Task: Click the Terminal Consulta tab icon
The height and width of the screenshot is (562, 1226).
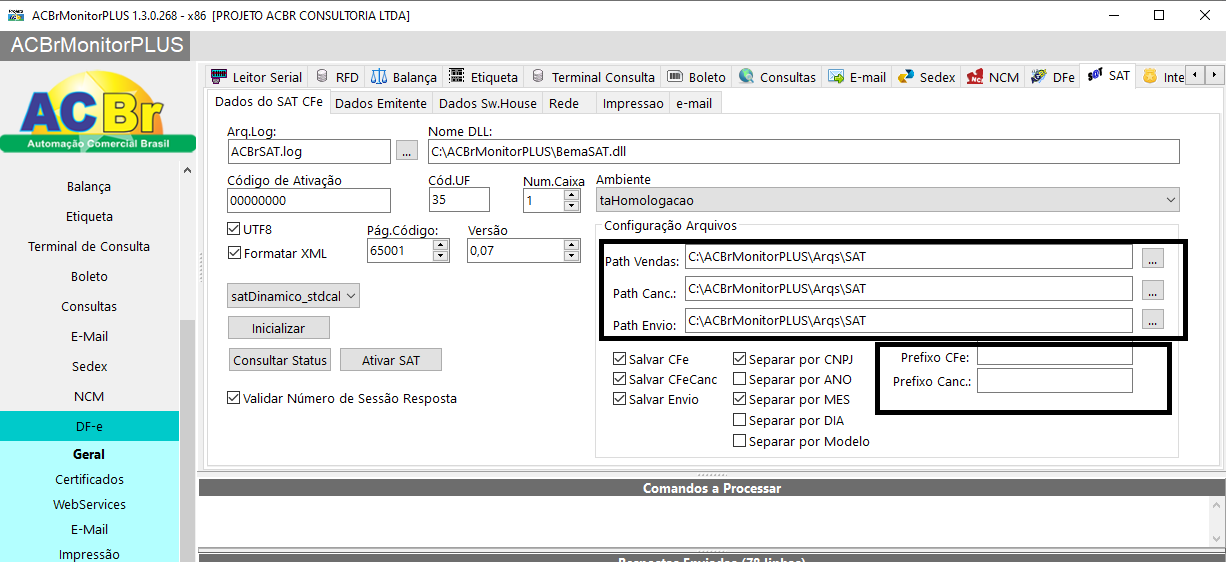Action: pos(538,76)
